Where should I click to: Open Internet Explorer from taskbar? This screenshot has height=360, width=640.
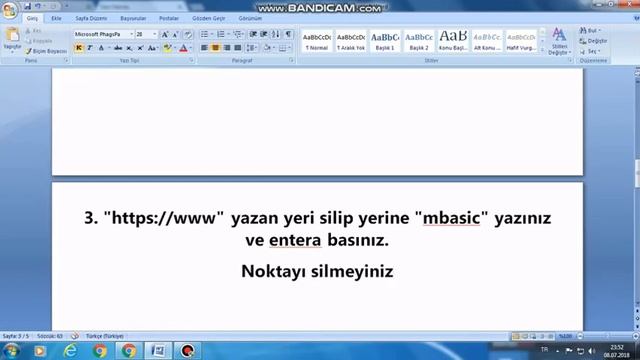coord(70,351)
